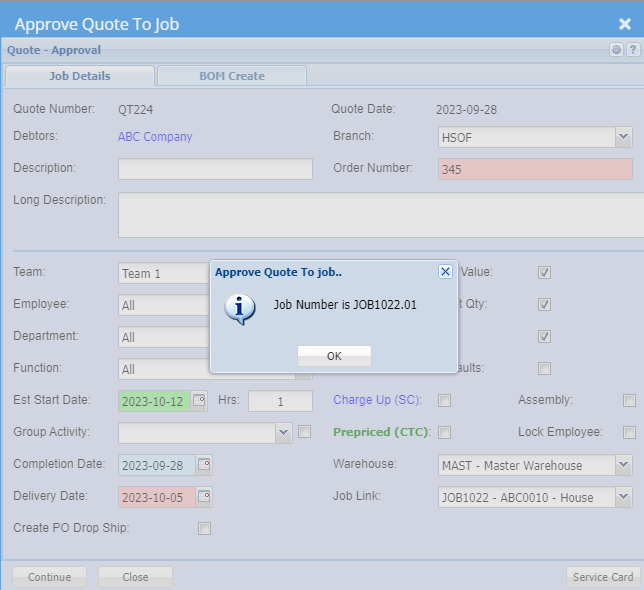Toggle the Charge Up (SC) checkbox
Viewport: 644px width, 590px height.
445,401
